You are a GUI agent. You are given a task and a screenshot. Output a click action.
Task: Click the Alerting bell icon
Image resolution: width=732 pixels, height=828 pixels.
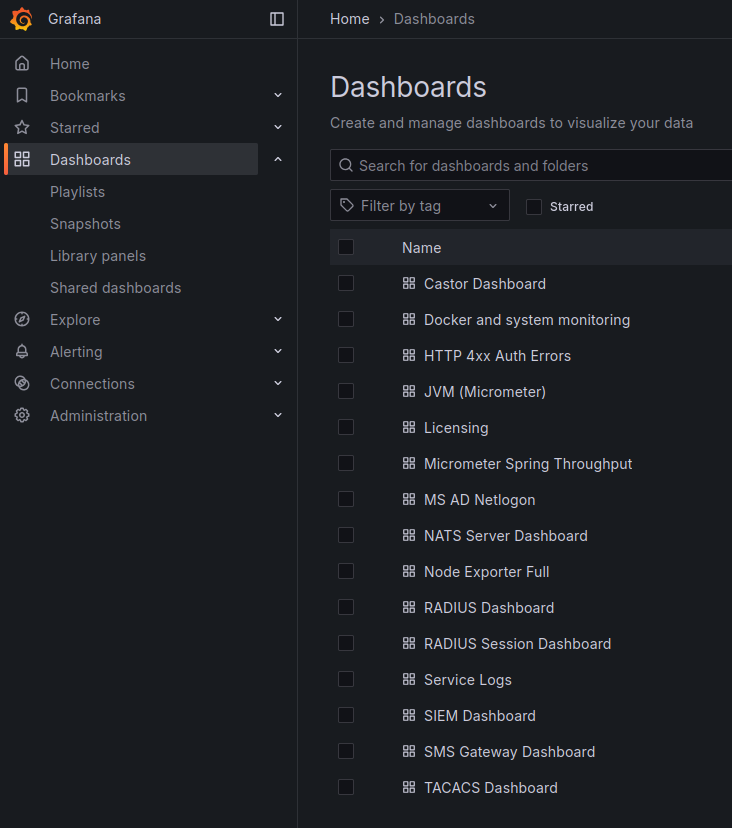pyautogui.click(x=22, y=352)
